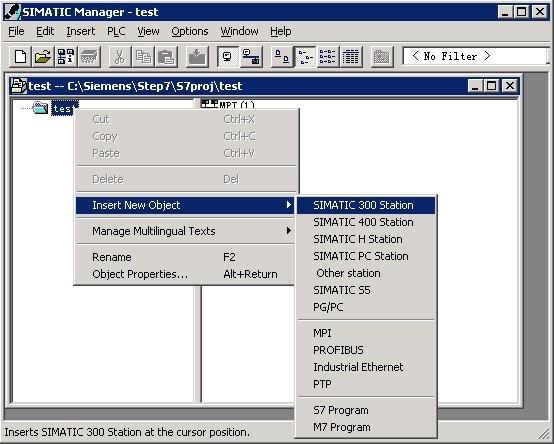
Task: Click the S7 Memory Card icon
Action: tap(89, 57)
